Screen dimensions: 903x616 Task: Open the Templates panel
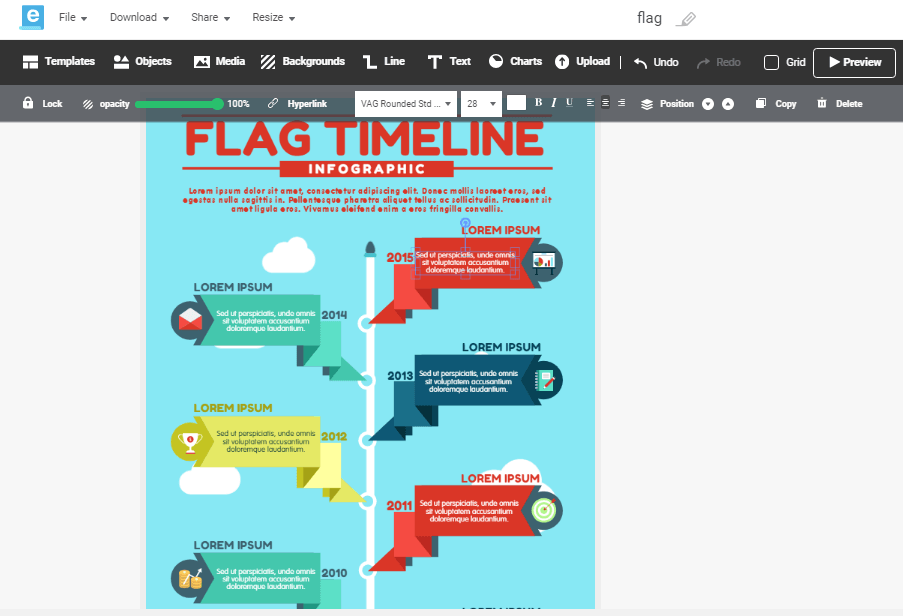[58, 62]
